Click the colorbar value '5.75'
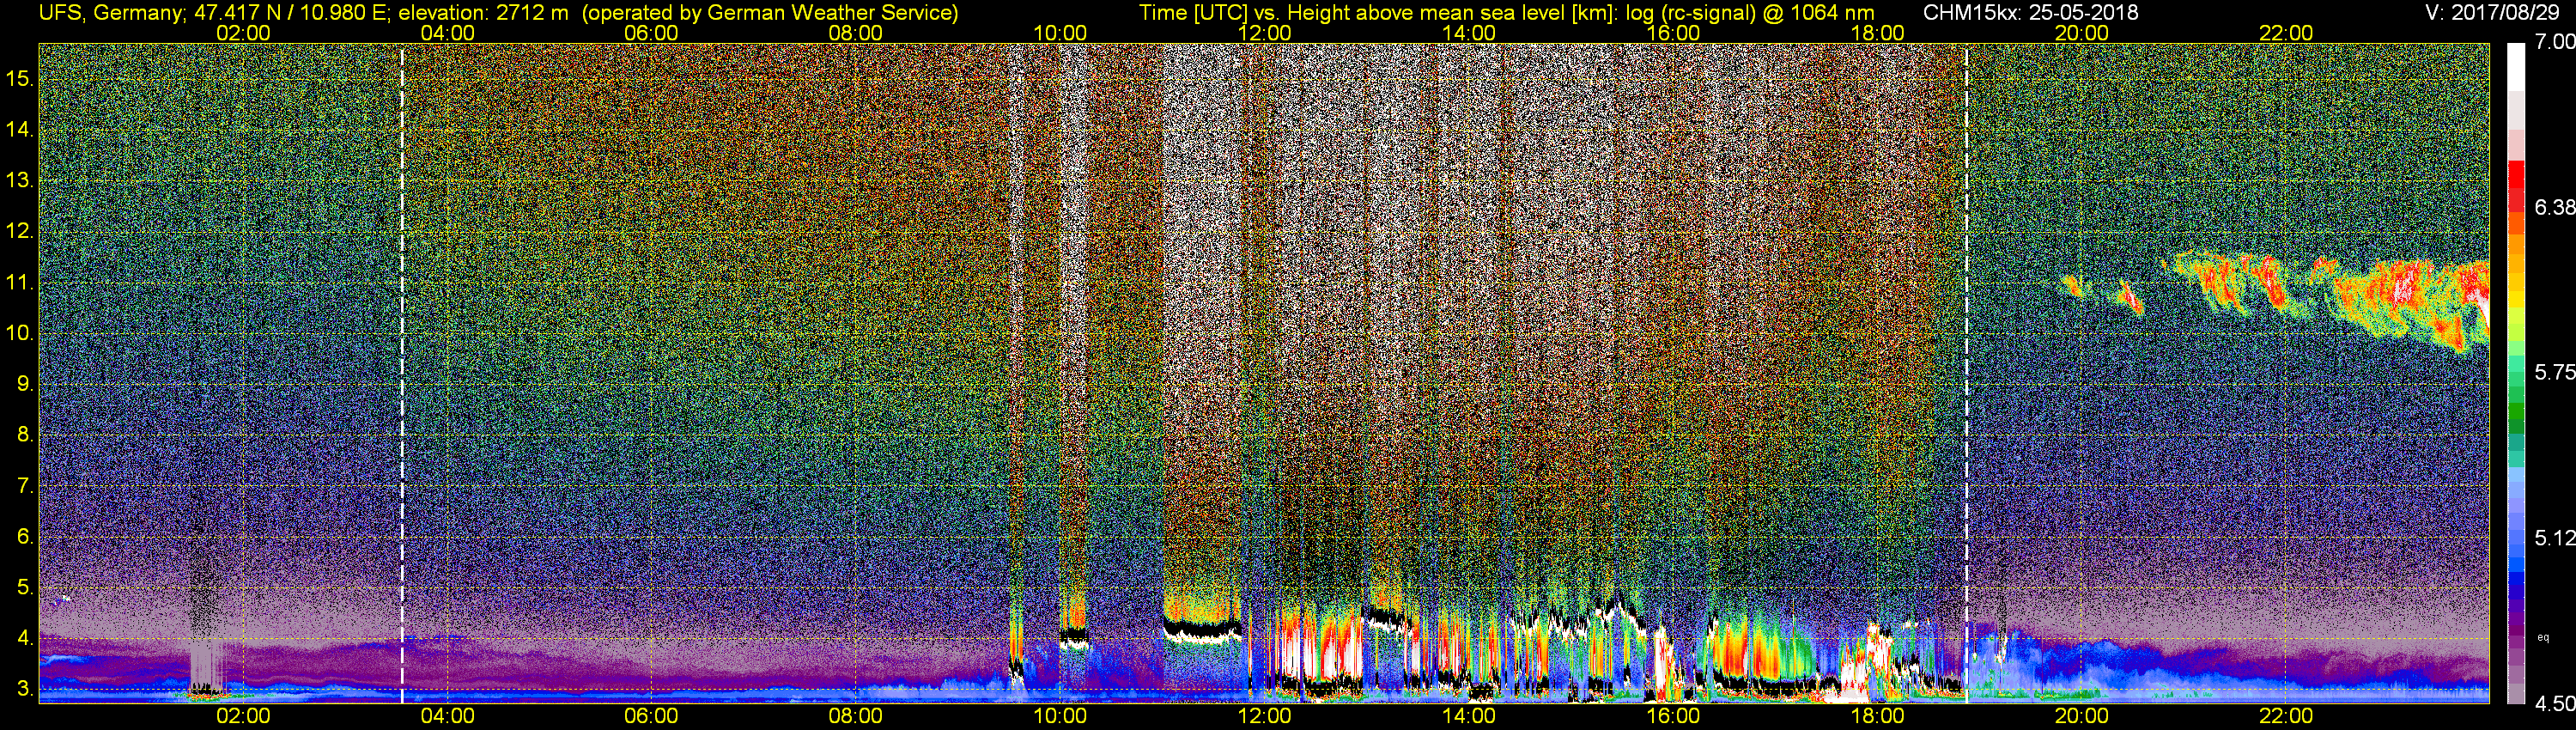Screen dimensions: 2576x730 click(x=2554, y=372)
